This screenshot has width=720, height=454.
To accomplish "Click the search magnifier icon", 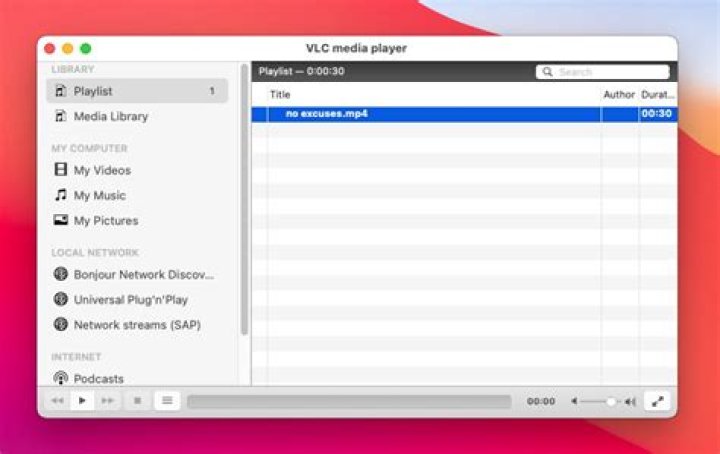I will [547, 72].
